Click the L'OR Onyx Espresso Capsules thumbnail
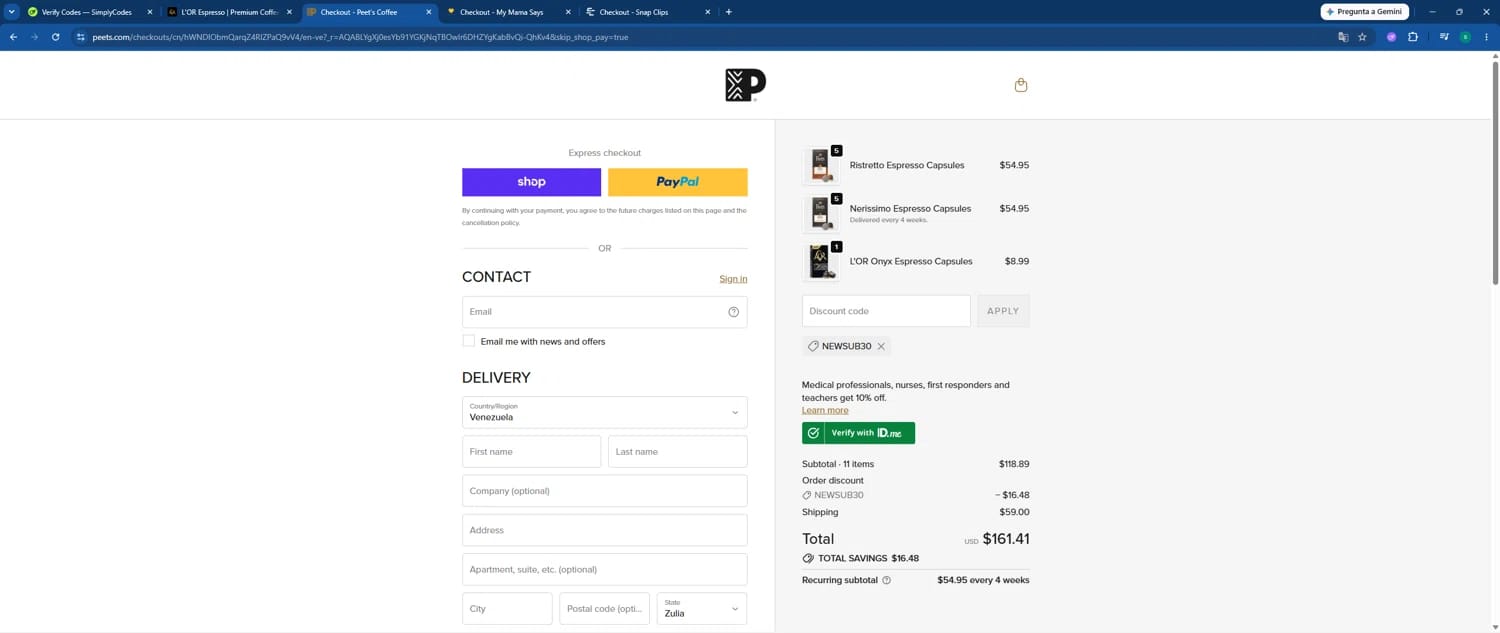Image resolution: width=1500 pixels, height=633 pixels. click(820, 261)
